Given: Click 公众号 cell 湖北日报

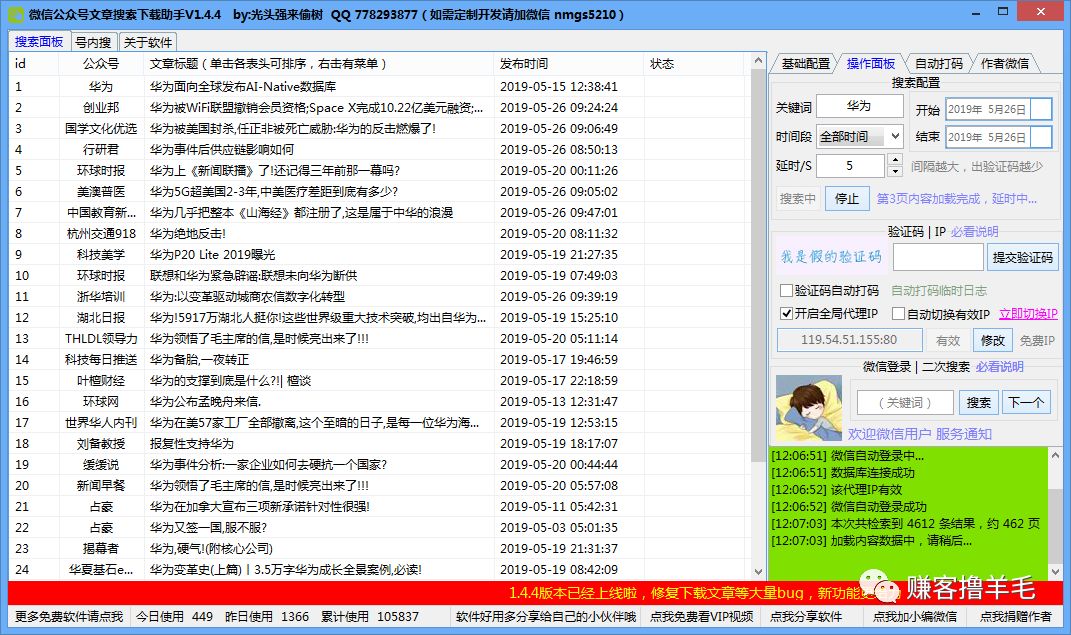Looking at the screenshot, I should [x=101, y=318].
